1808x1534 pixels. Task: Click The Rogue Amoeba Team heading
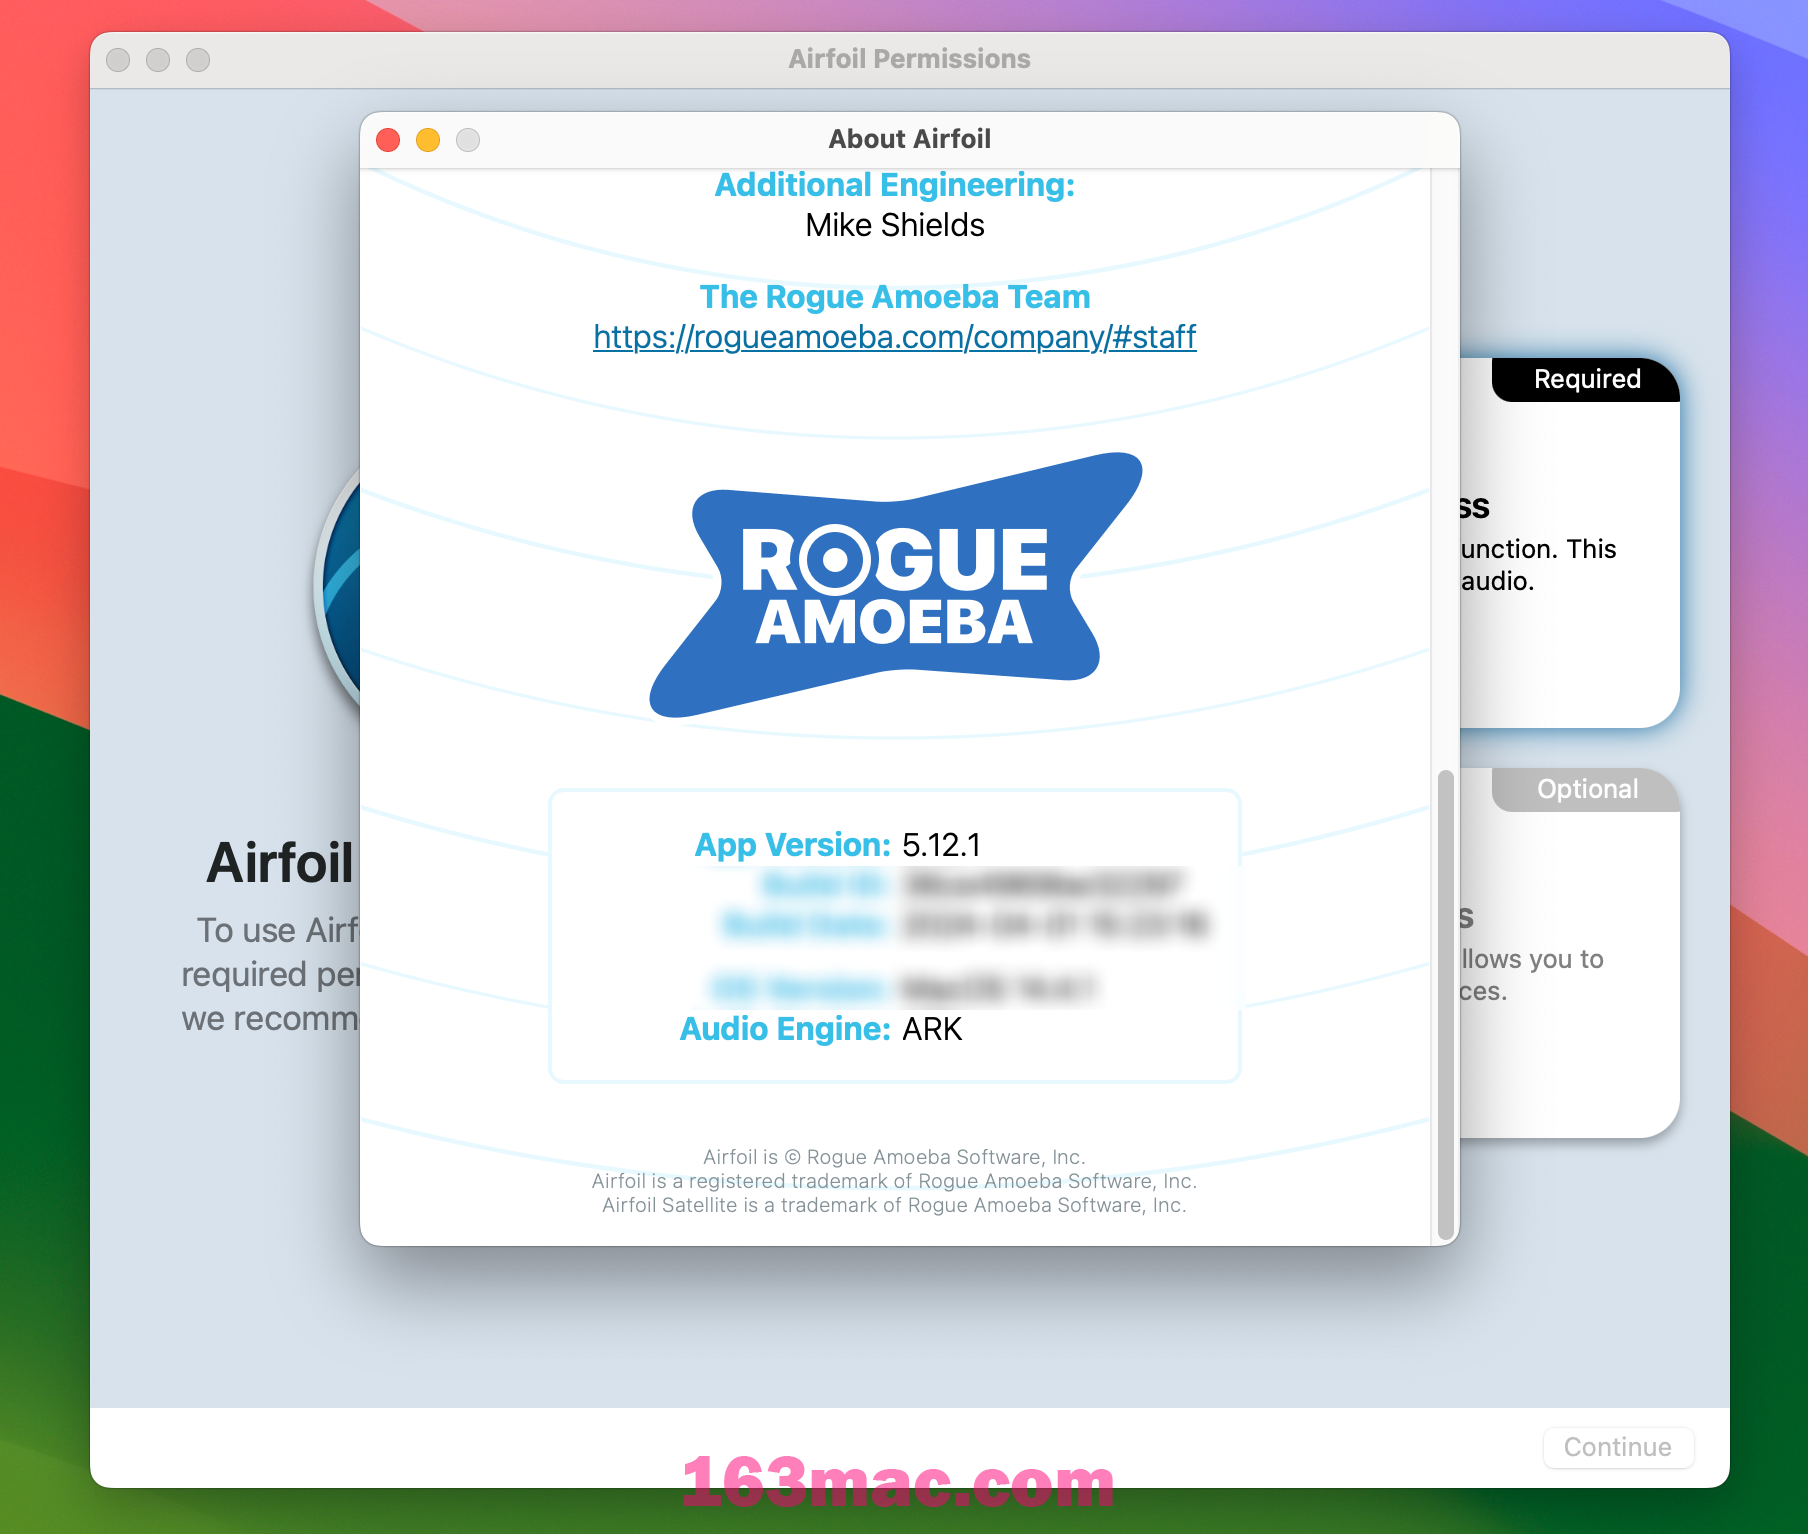(895, 297)
